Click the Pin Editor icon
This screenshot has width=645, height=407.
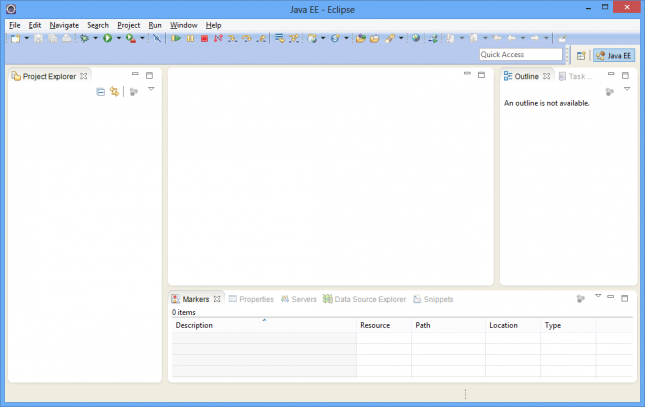pos(562,39)
